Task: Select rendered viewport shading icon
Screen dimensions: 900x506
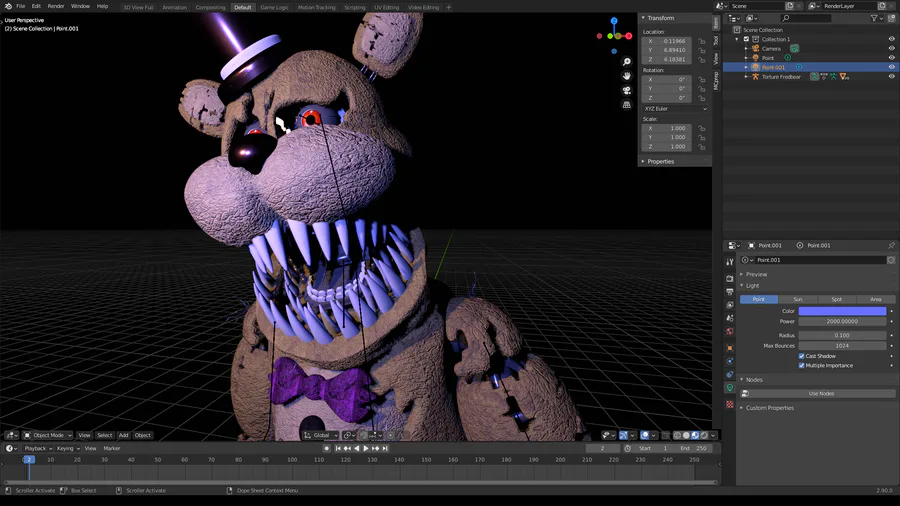Action: [704, 435]
